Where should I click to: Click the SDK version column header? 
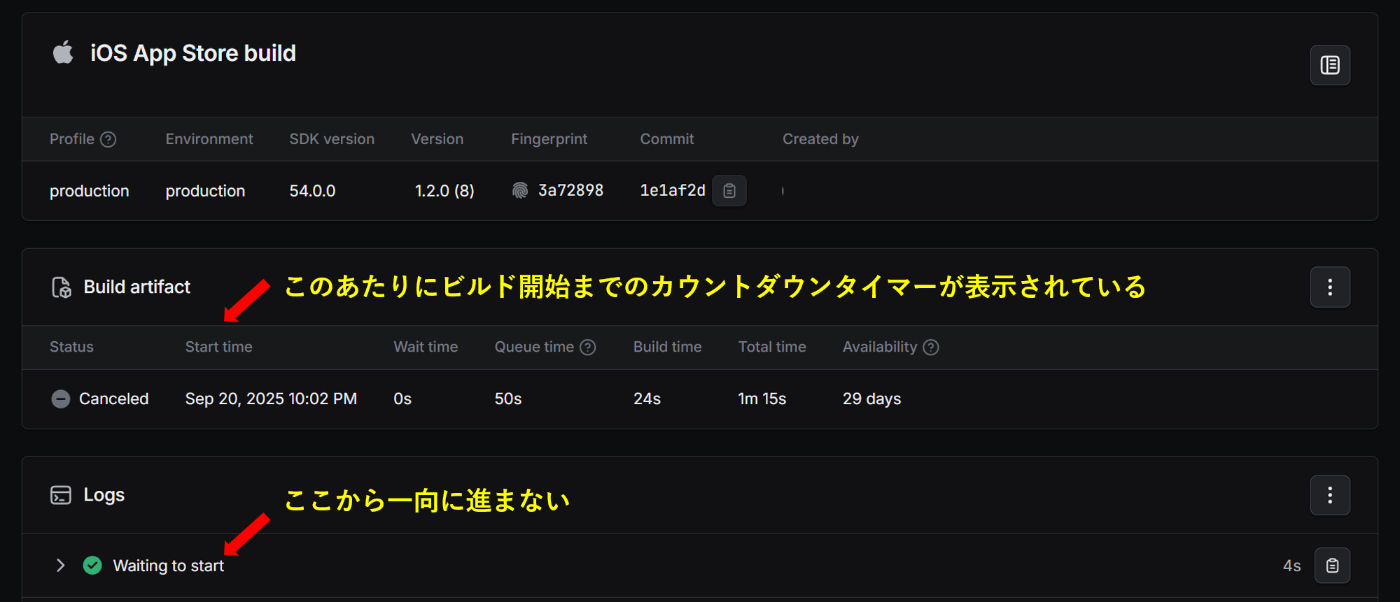pyautogui.click(x=332, y=139)
